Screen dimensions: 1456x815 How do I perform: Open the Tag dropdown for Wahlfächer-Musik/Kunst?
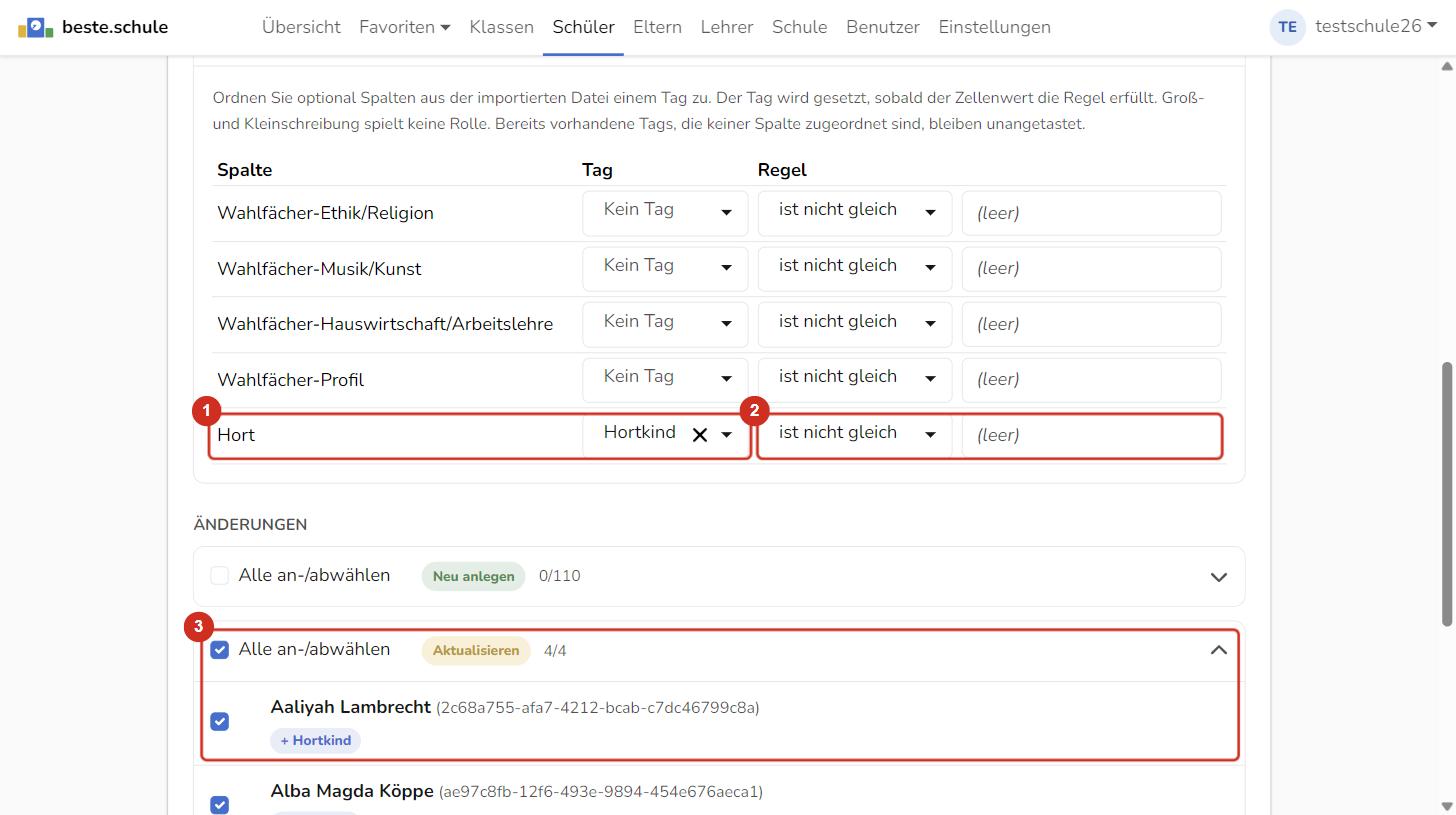click(x=665, y=269)
